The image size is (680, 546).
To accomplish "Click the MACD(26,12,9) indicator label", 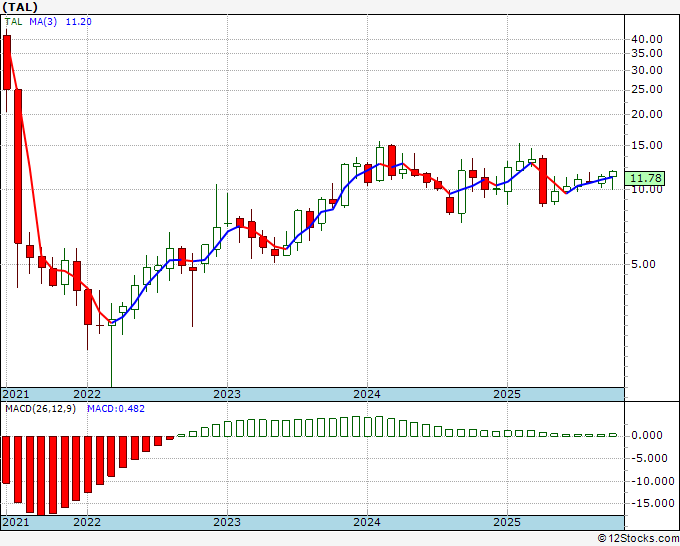I will coord(40,409).
